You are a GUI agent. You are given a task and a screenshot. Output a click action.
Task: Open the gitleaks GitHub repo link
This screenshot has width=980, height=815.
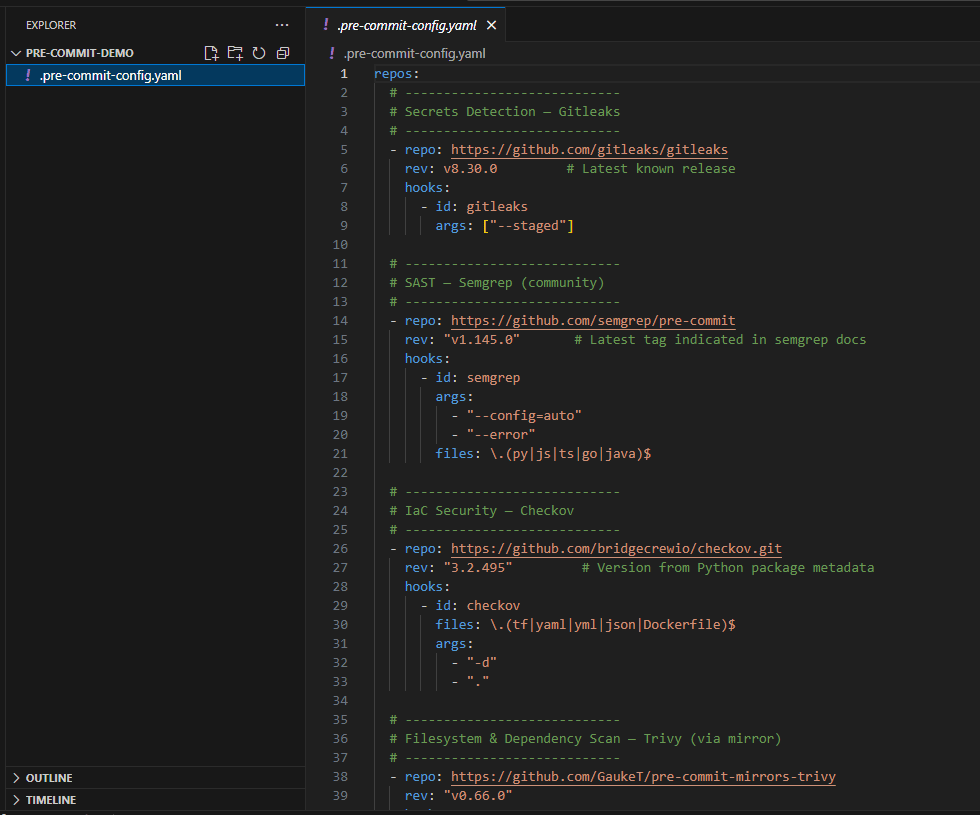[589, 149]
